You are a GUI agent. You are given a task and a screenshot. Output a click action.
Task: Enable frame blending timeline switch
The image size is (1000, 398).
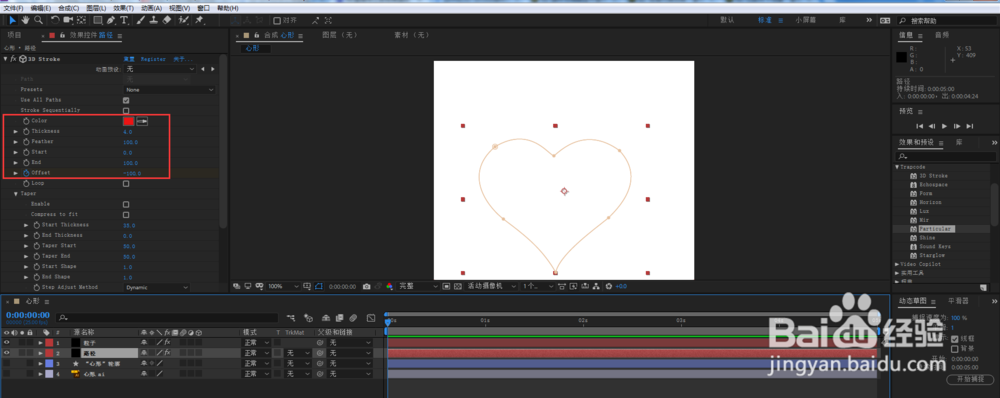[x=339, y=318]
